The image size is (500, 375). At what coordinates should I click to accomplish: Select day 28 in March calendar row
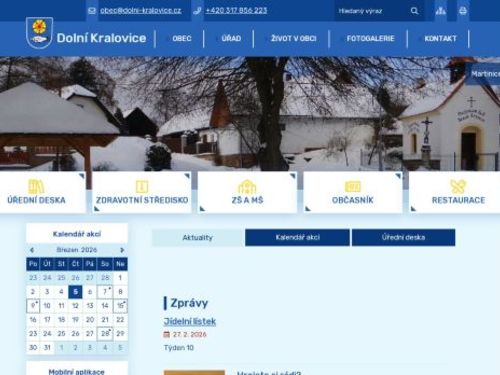[x=105, y=334]
